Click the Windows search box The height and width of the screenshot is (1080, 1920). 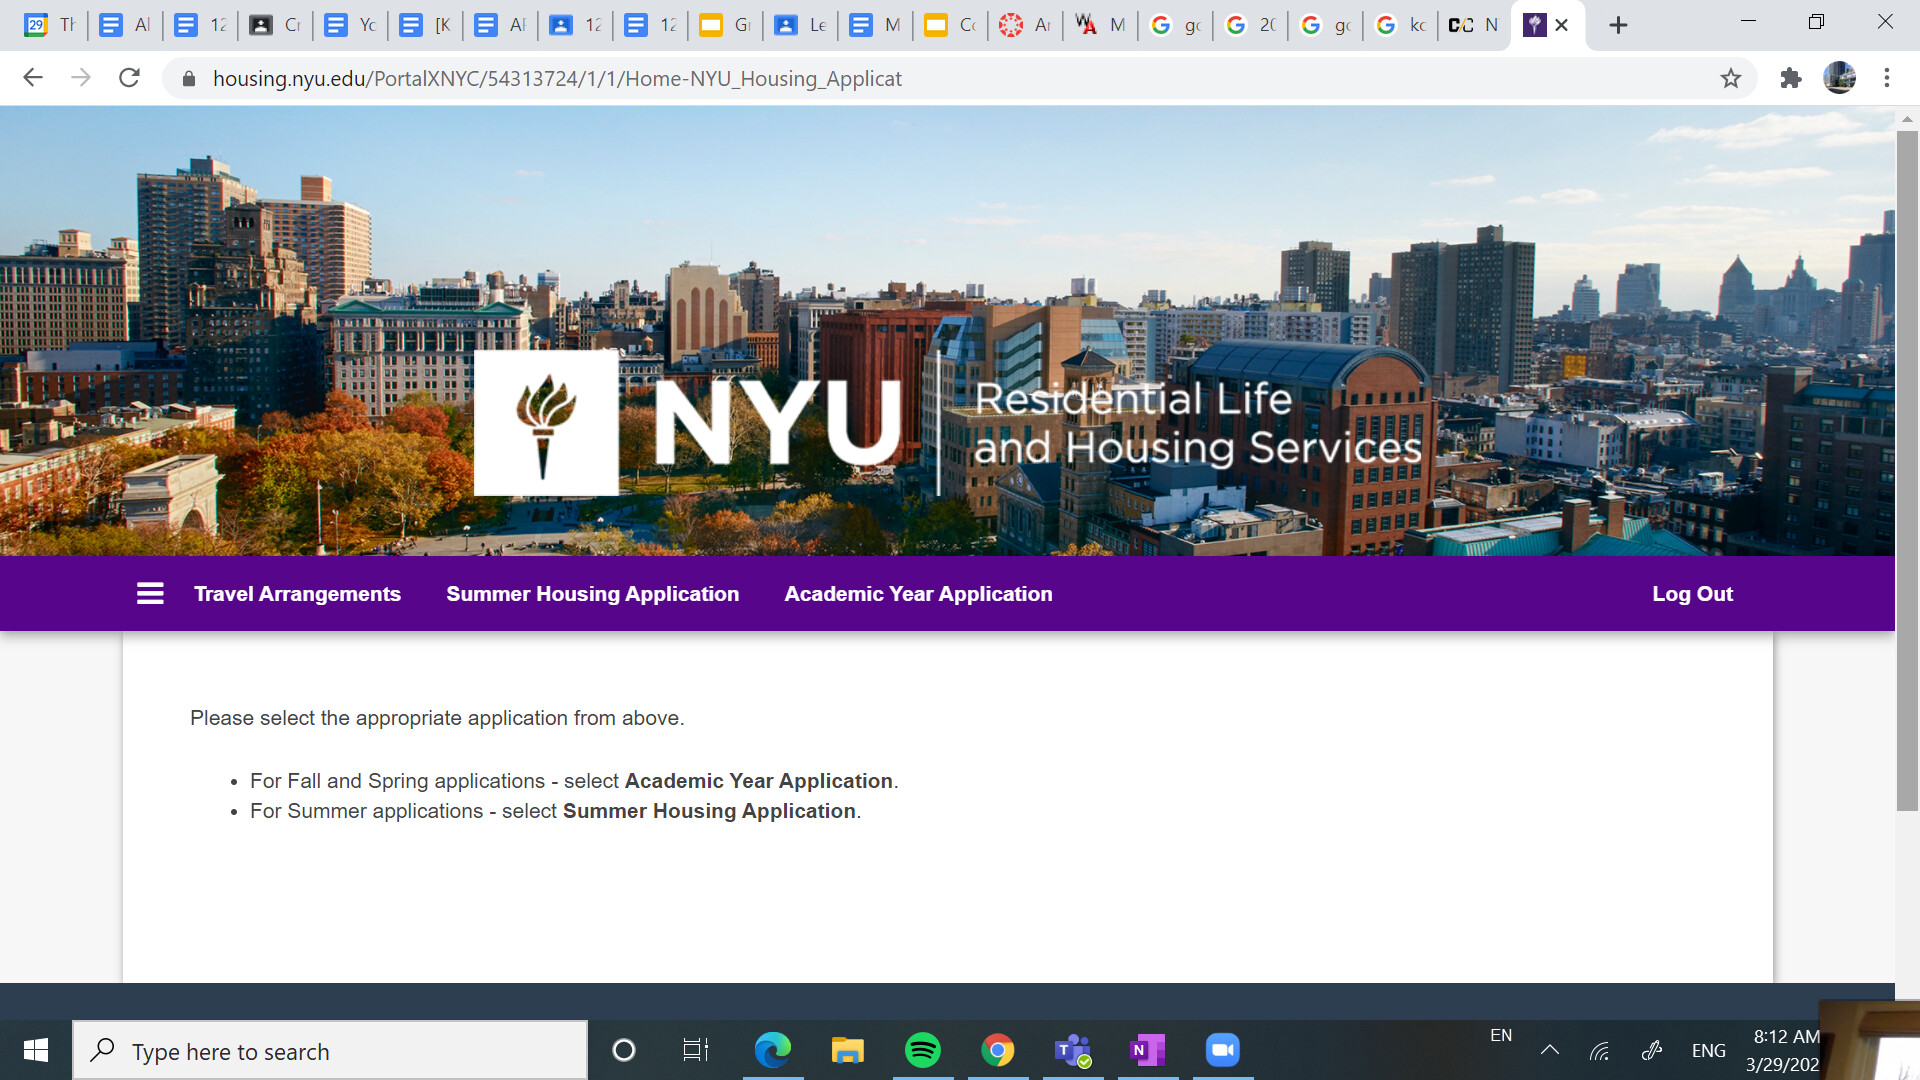tap(330, 1051)
